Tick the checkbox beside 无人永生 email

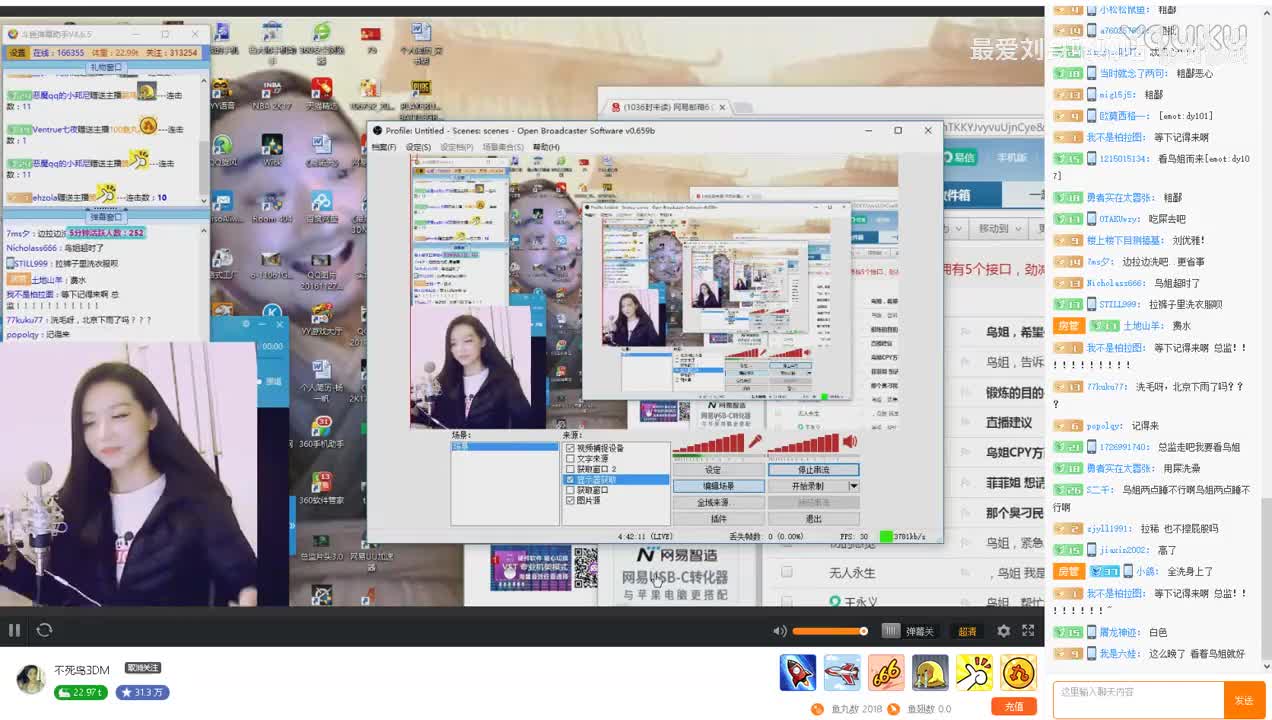786,572
